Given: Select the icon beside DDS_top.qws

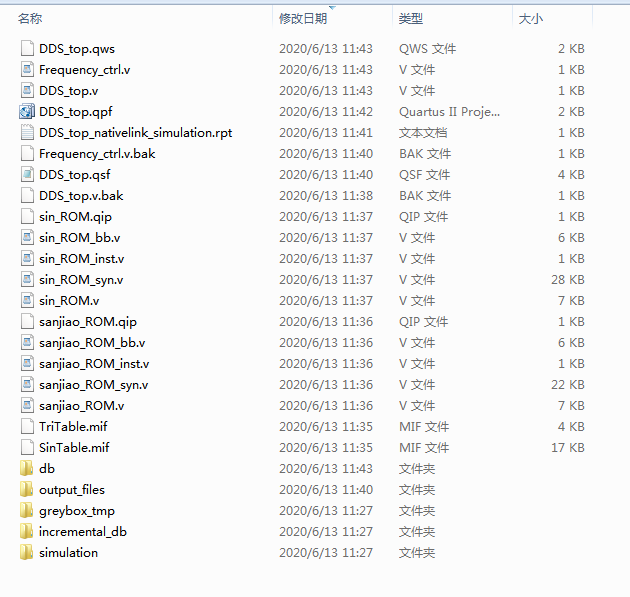Looking at the screenshot, I should pyautogui.click(x=27, y=48).
